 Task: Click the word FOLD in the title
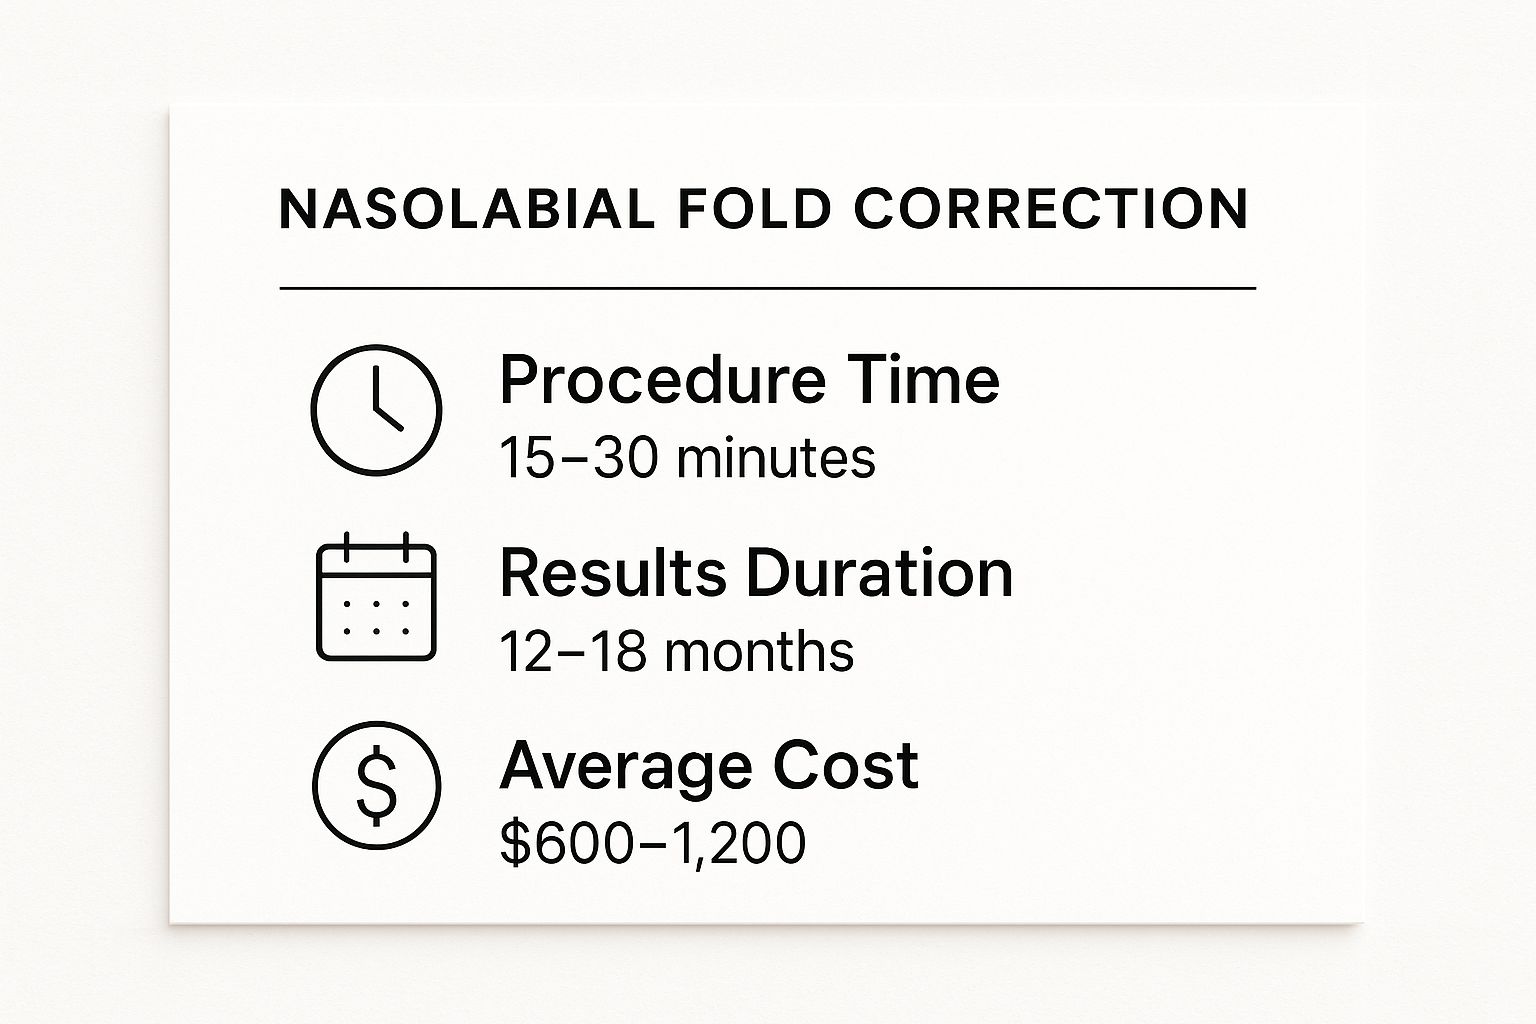point(754,210)
